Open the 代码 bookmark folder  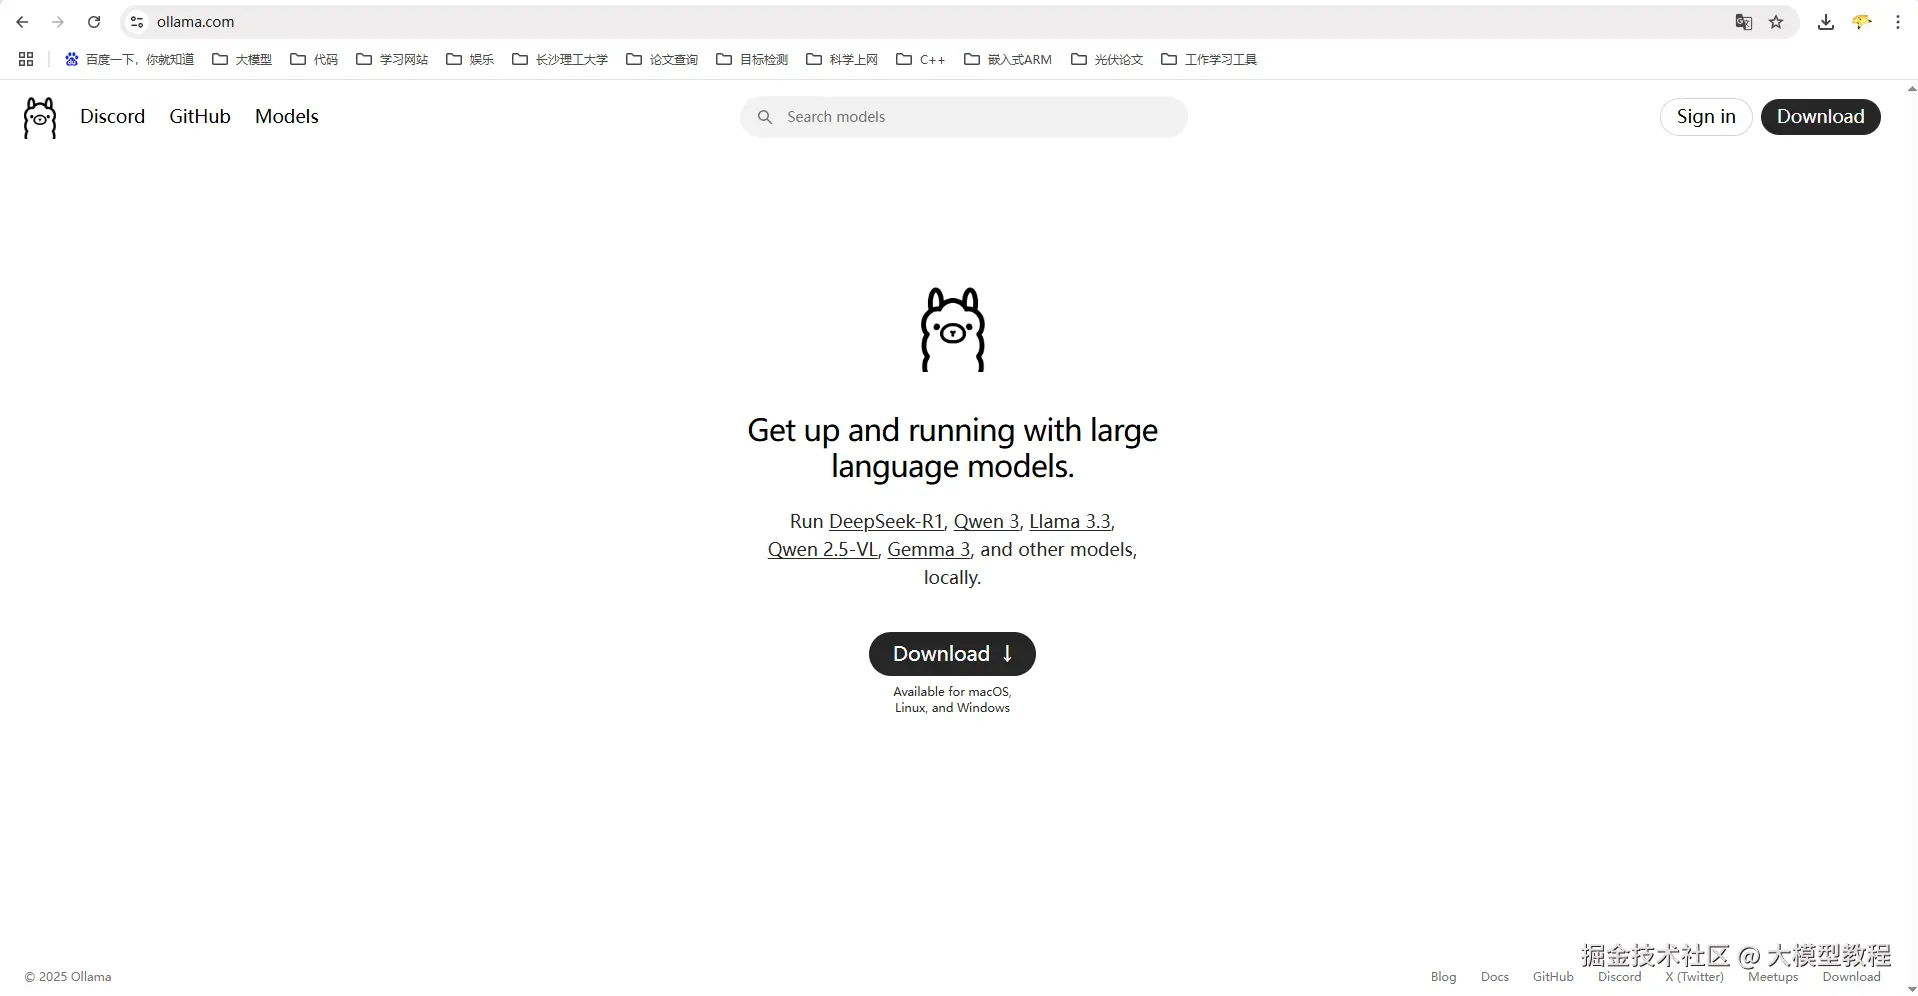314,59
